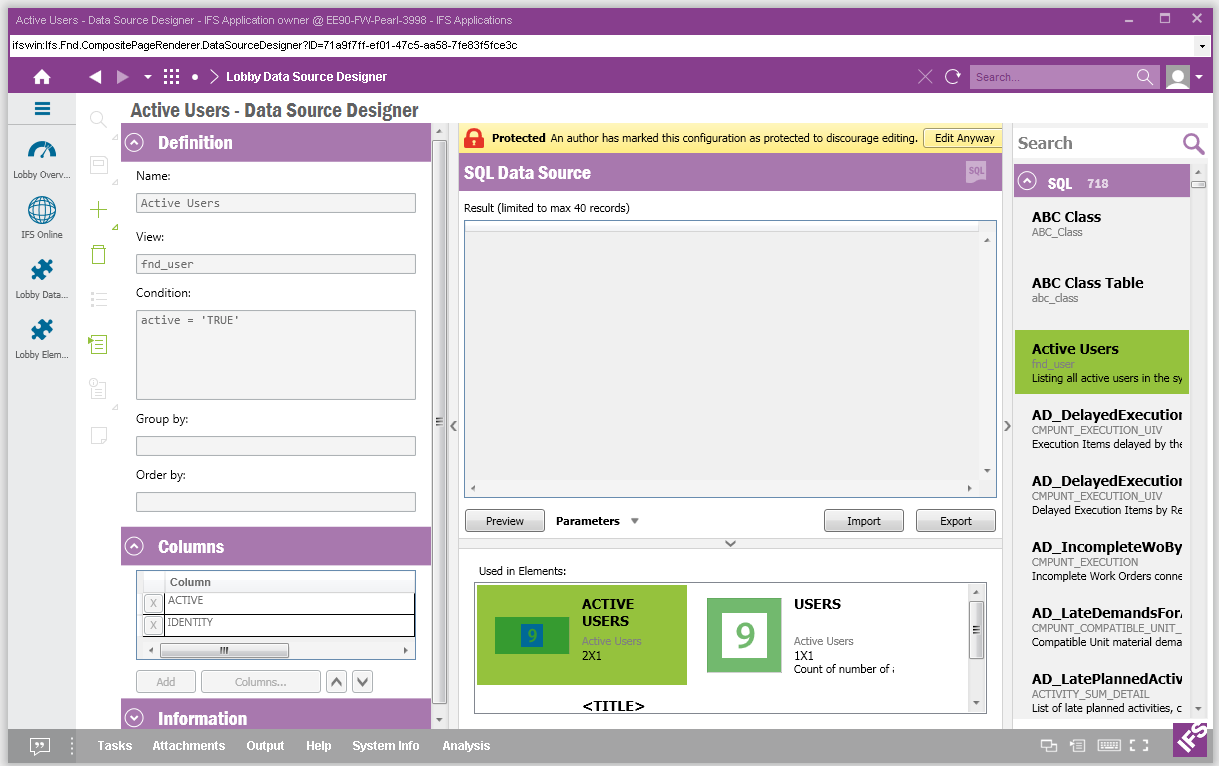
Task: Click the Group by field
Action: pos(276,446)
